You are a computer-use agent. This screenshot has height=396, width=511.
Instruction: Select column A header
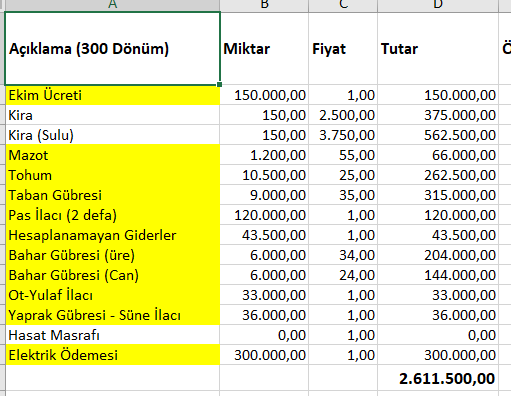click(x=113, y=5)
